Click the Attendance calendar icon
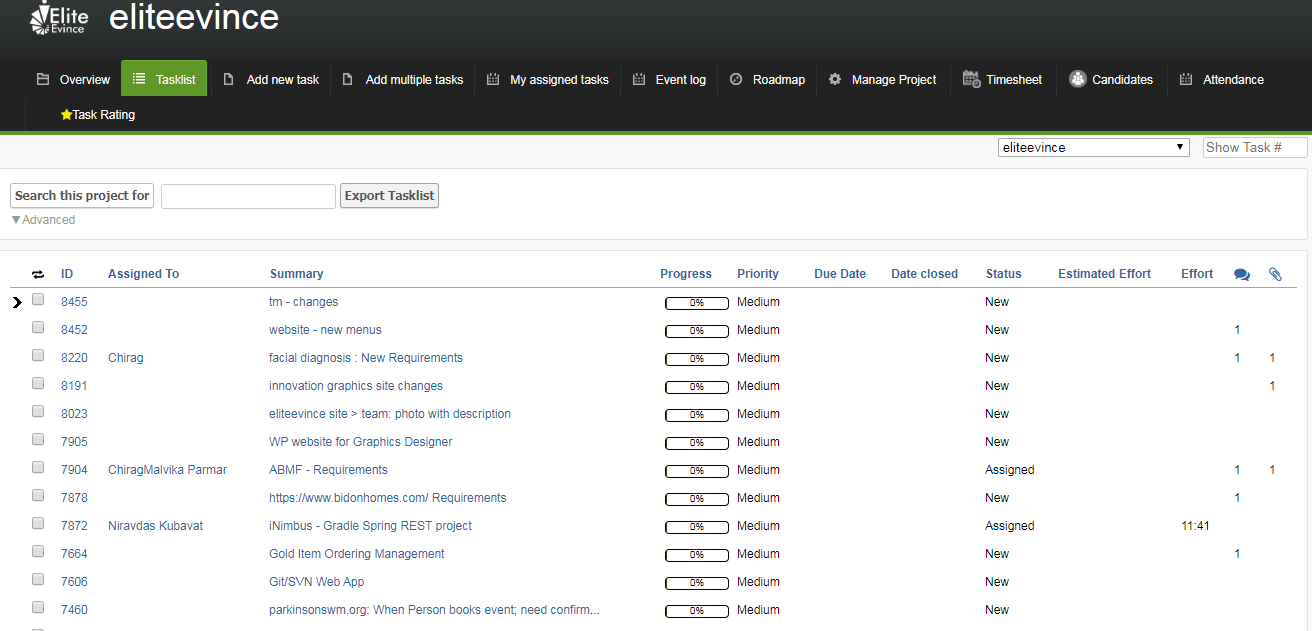 pyautogui.click(x=1186, y=79)
